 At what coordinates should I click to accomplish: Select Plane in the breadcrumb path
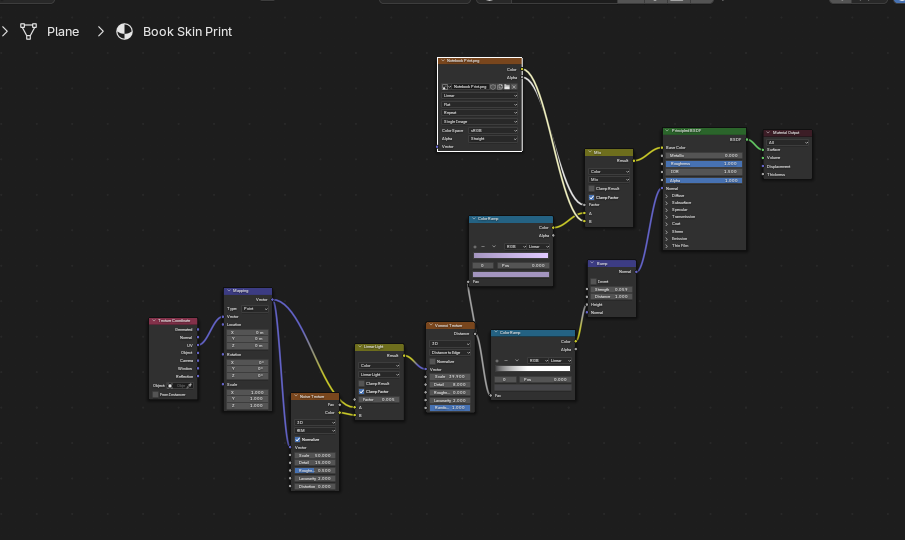click(62, 31)
